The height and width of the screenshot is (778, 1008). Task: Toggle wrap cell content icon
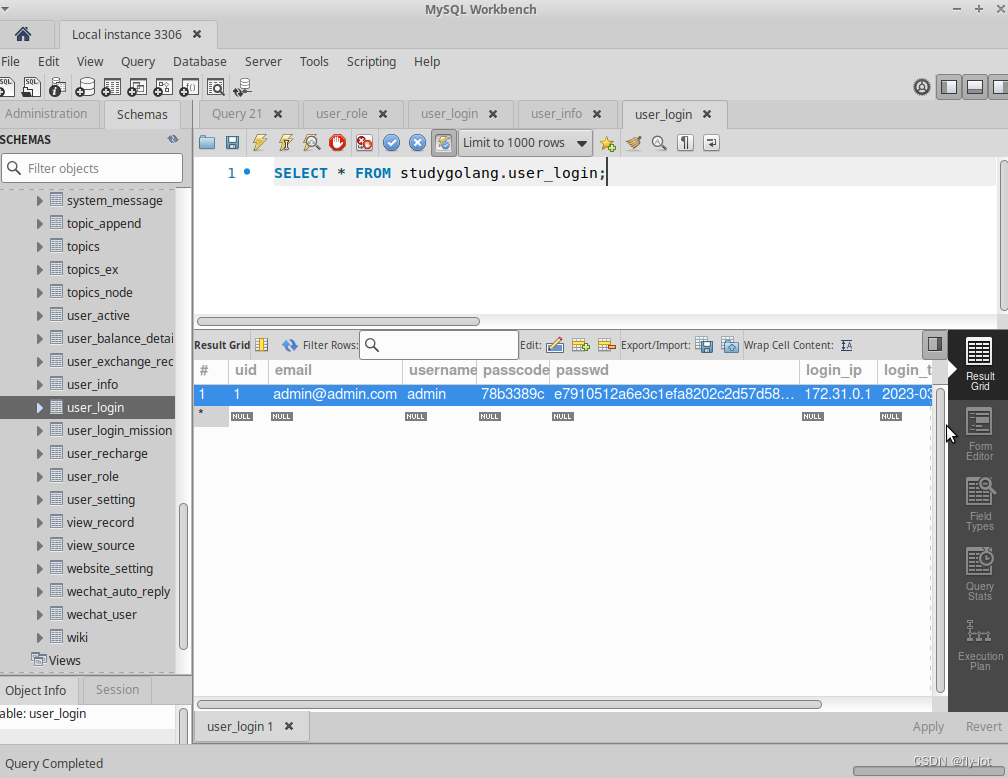pyautogui.click(x=847, y=345)
